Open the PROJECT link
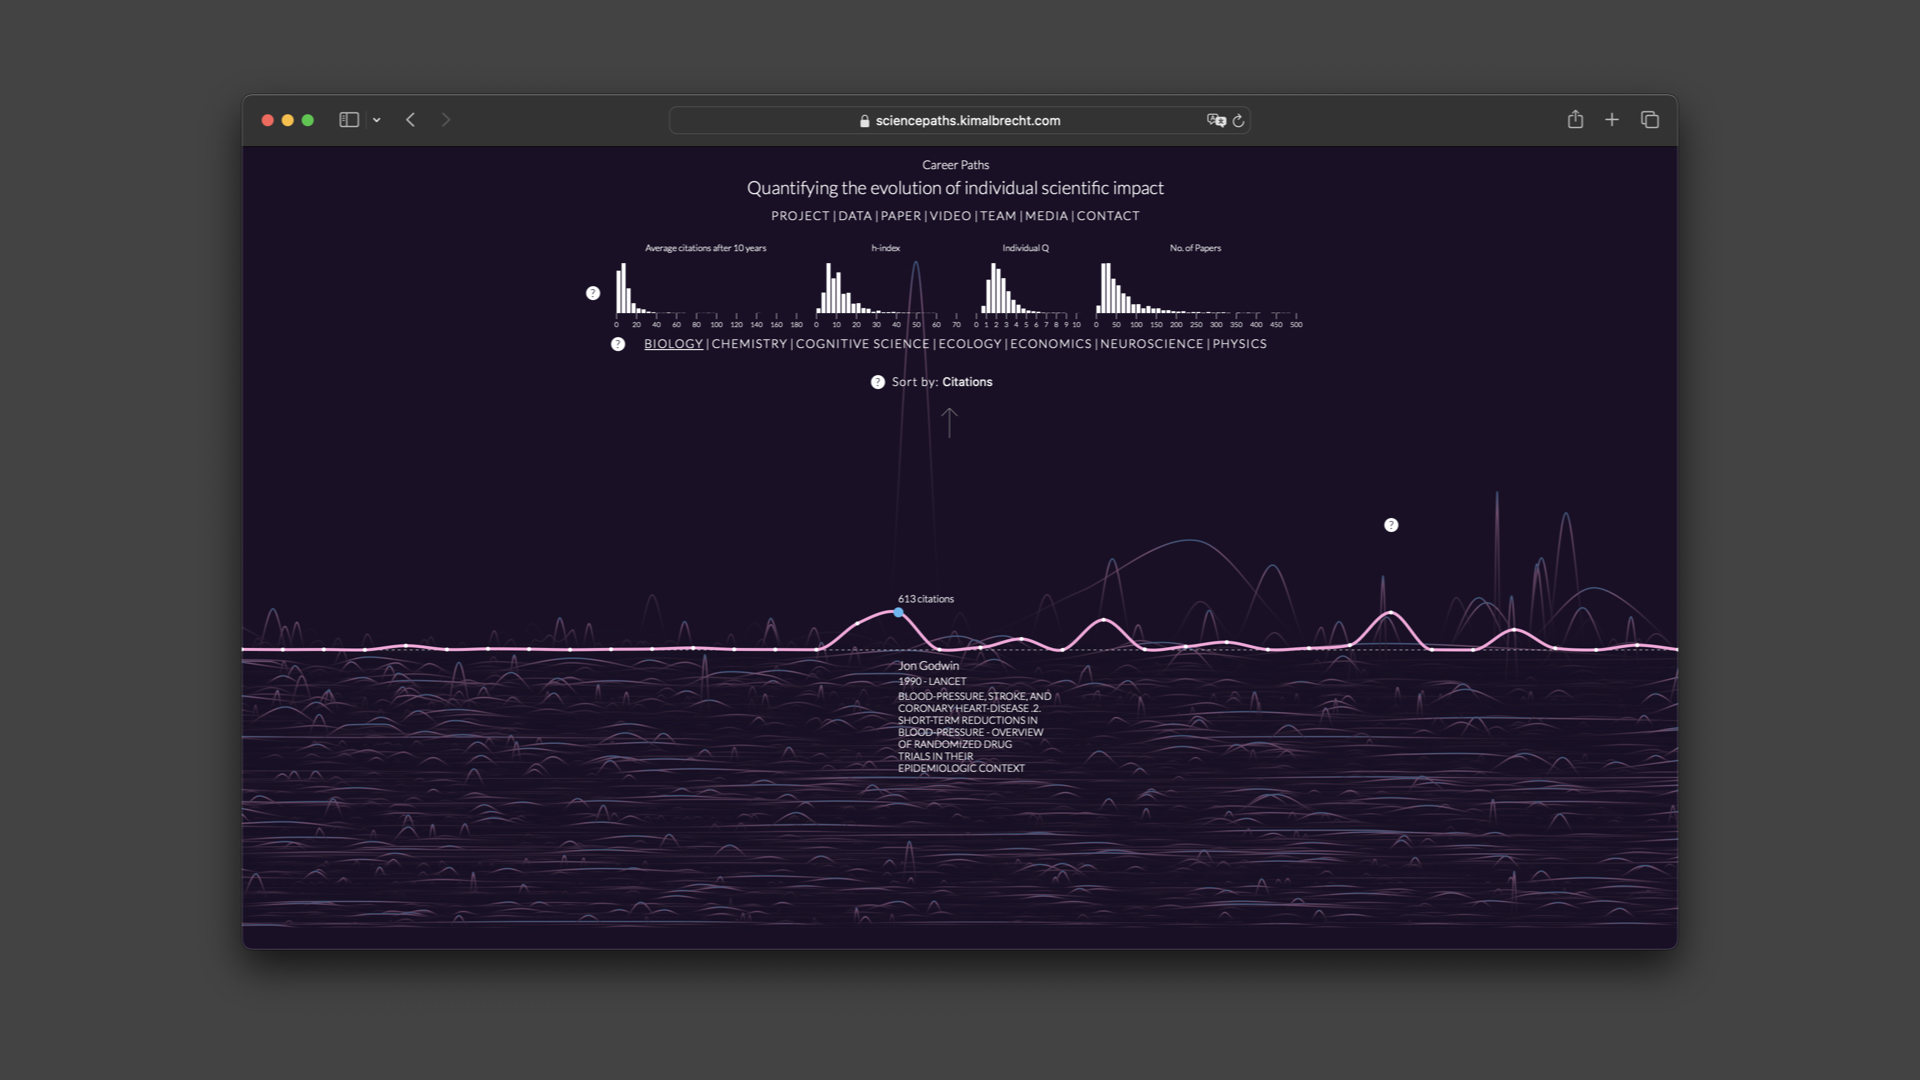 [x=800, y=216]
